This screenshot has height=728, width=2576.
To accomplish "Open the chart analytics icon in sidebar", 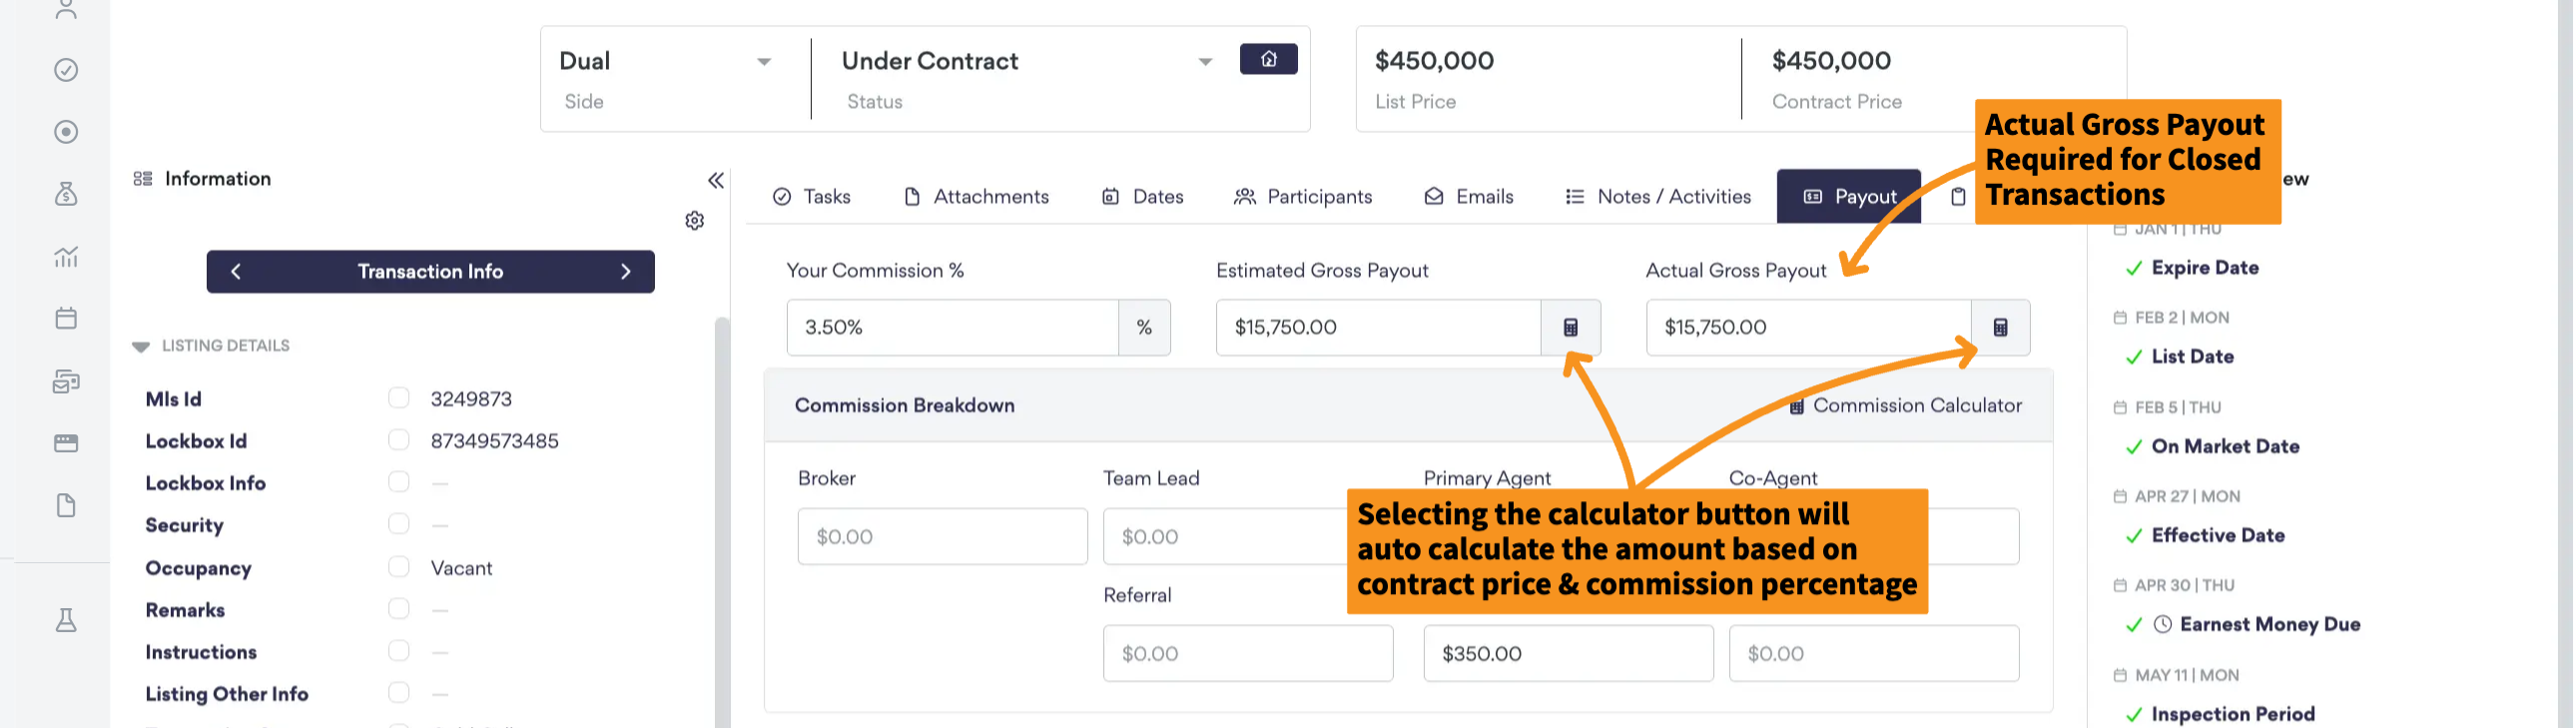I will [66, 256].
